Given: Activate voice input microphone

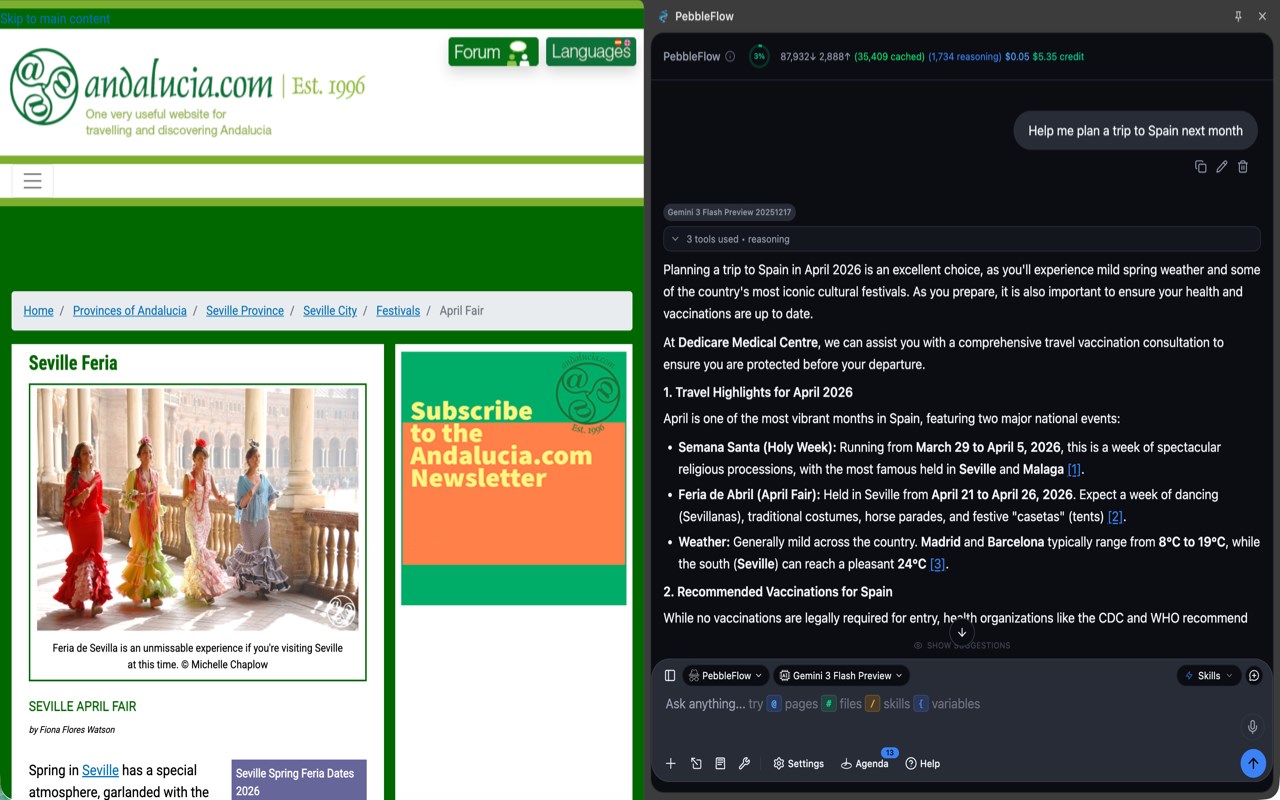Looking at the screenshot, I should pyautogui.click(x=1252, y=728).
